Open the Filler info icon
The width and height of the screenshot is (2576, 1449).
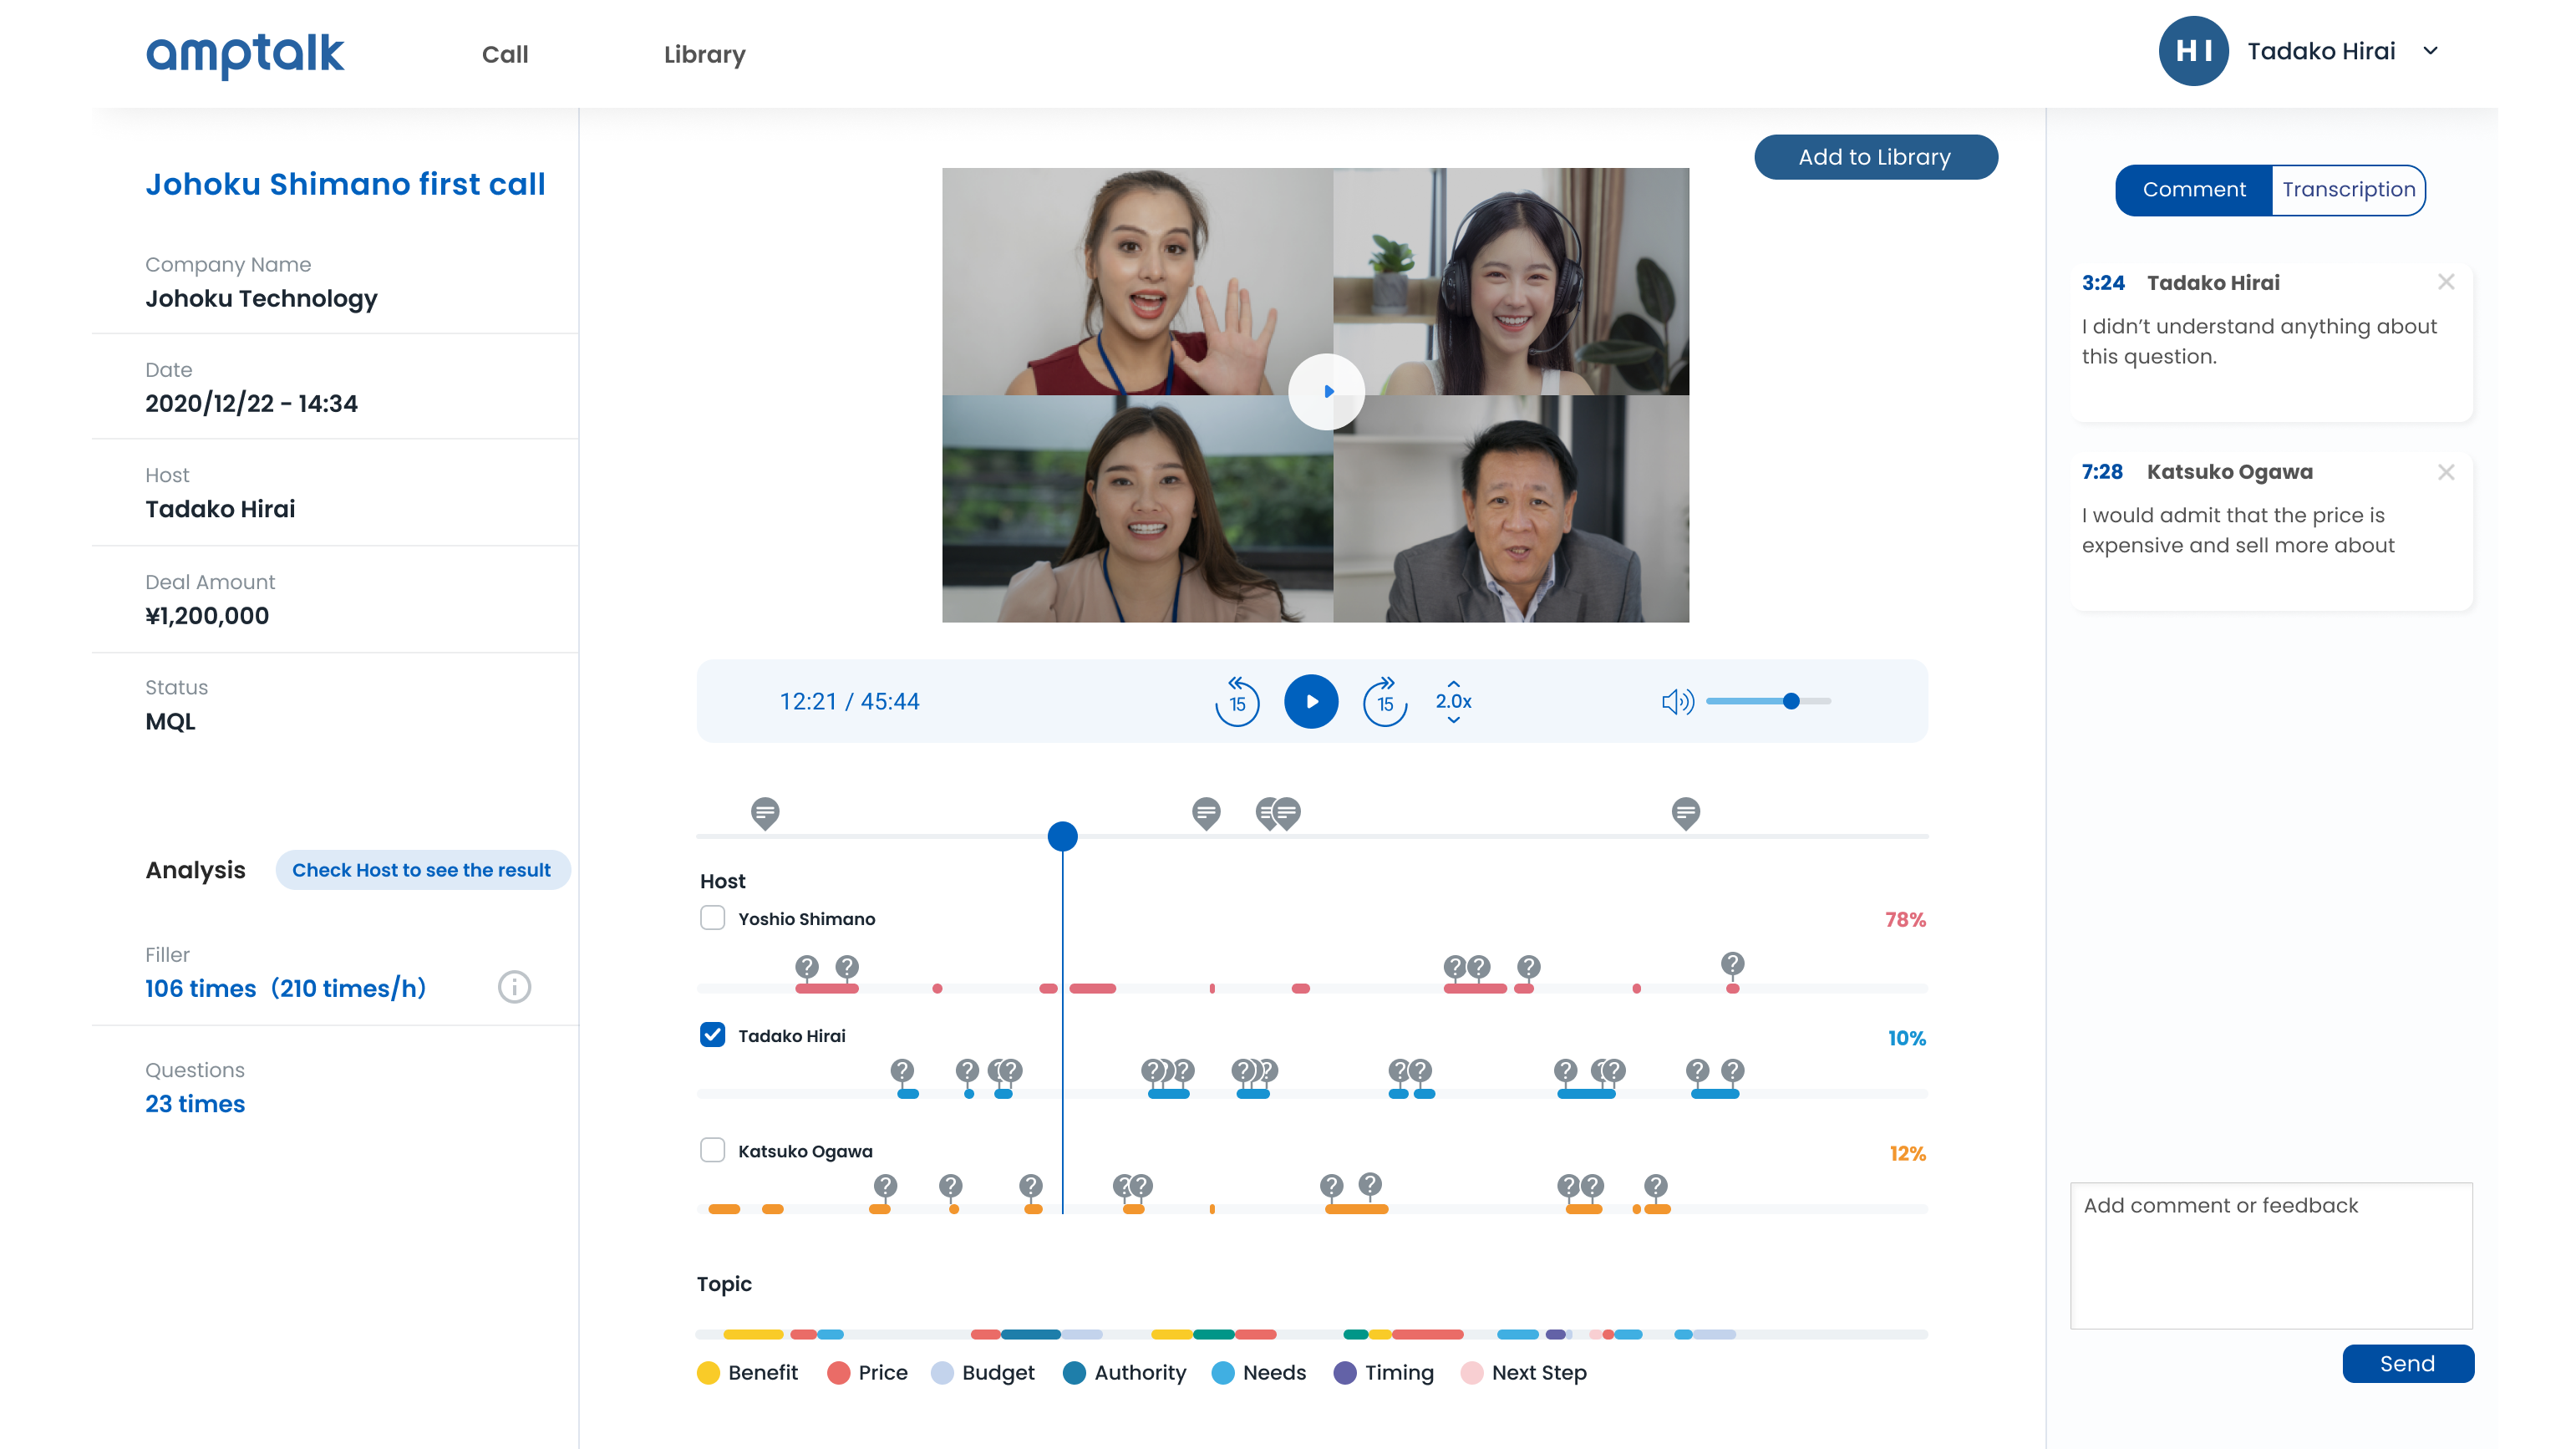[x=514, y=987]
